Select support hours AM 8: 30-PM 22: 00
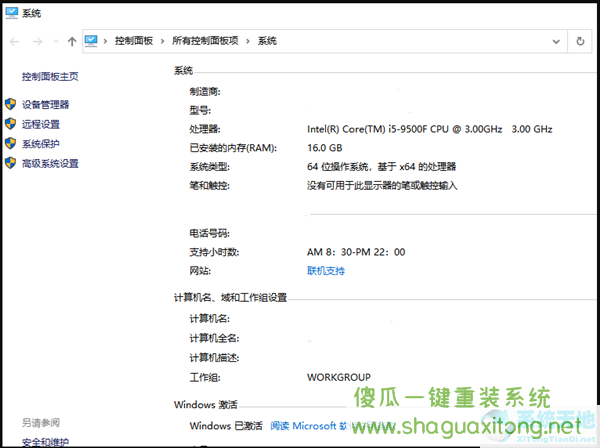Screen dimensions: 600x448 (356, 252)
